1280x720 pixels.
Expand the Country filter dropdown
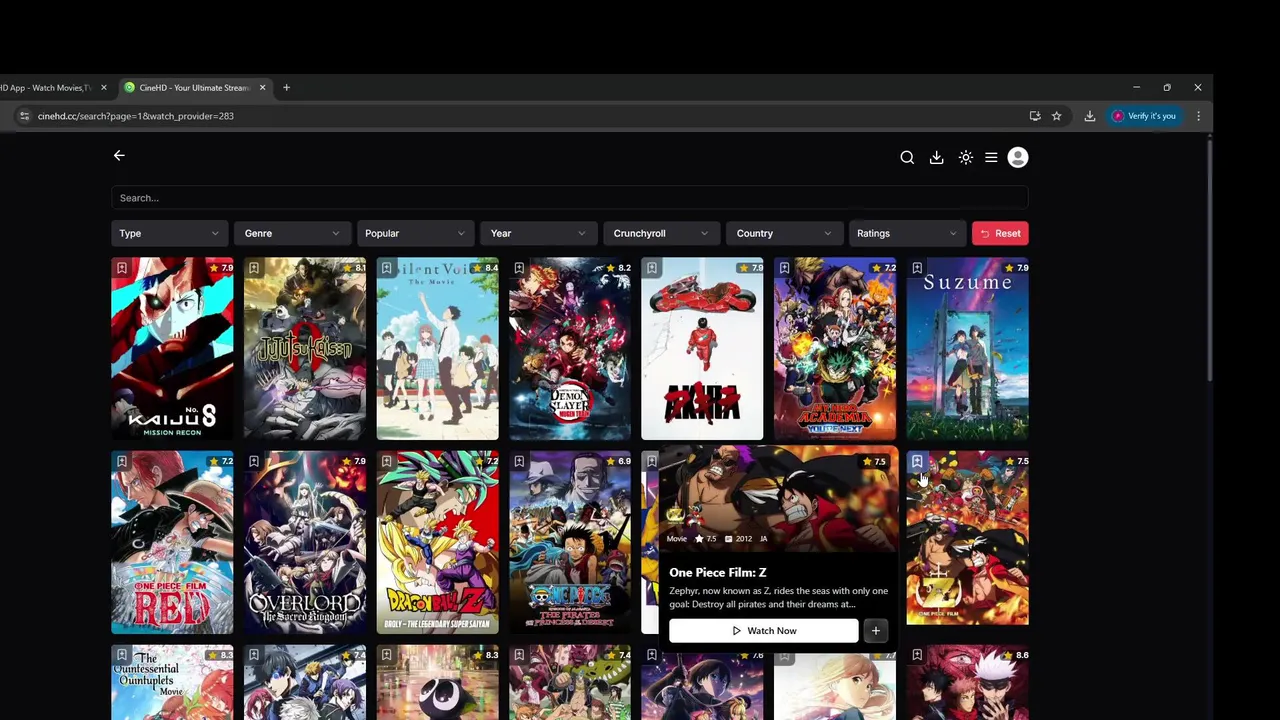(783, 233)
